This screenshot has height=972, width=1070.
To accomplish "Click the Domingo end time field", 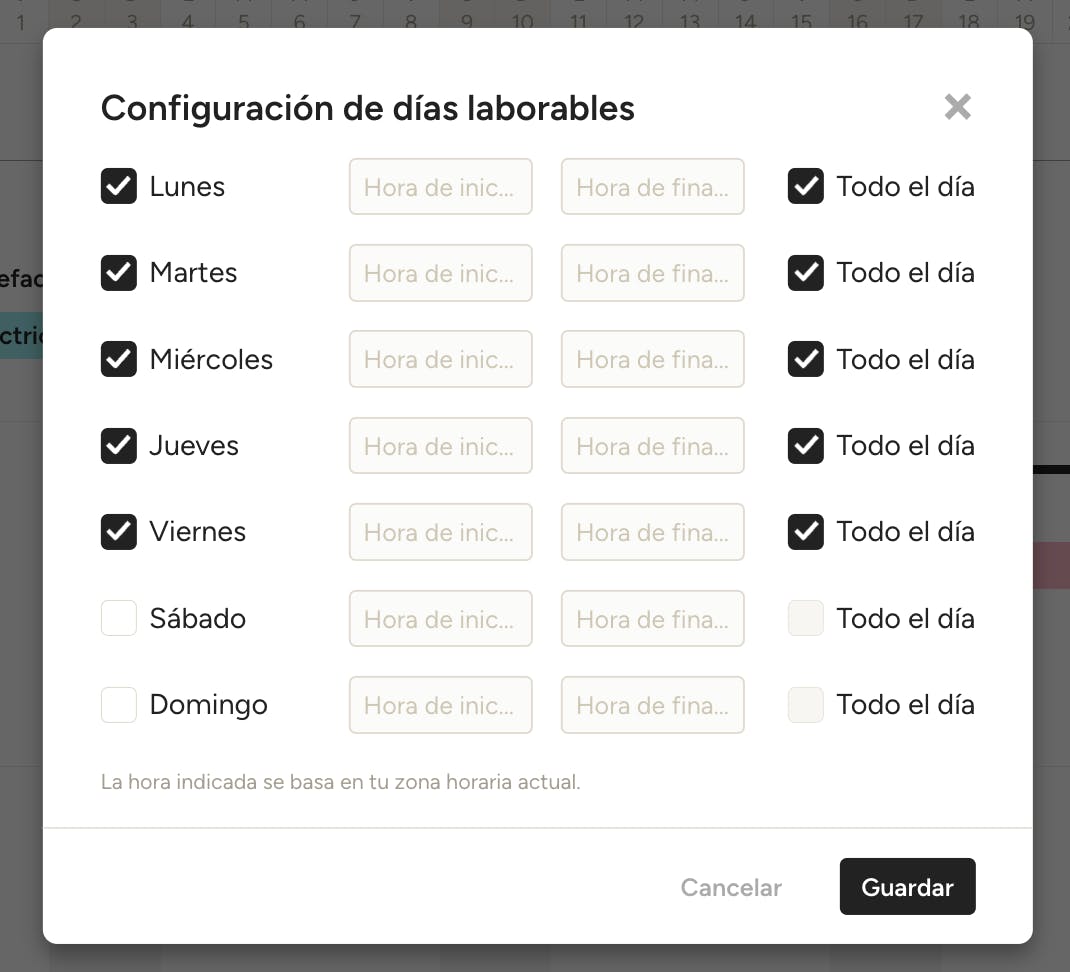I will click(652, 704).
